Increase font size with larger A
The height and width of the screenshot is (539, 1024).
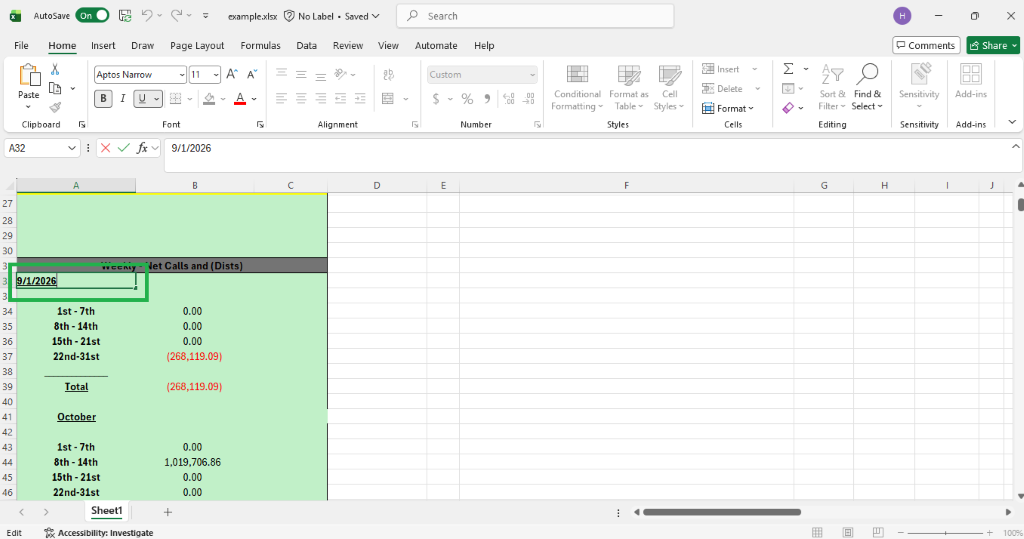click(232, 74)
